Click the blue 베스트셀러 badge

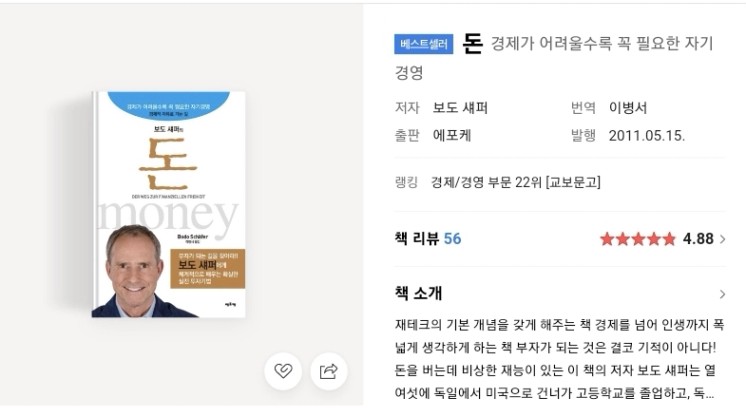click(x=423, y=44)
